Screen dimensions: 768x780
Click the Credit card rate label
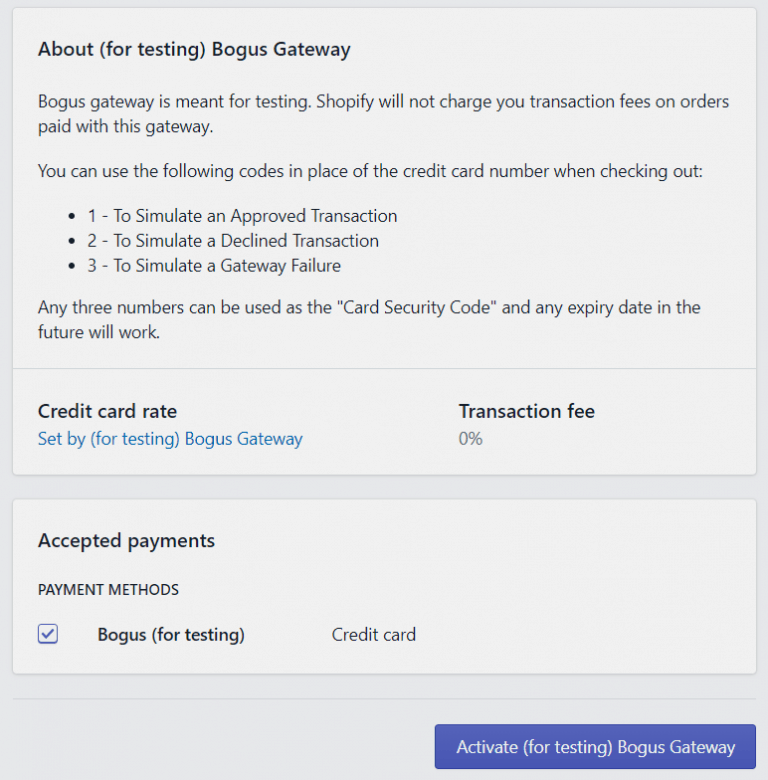point(107,411)
